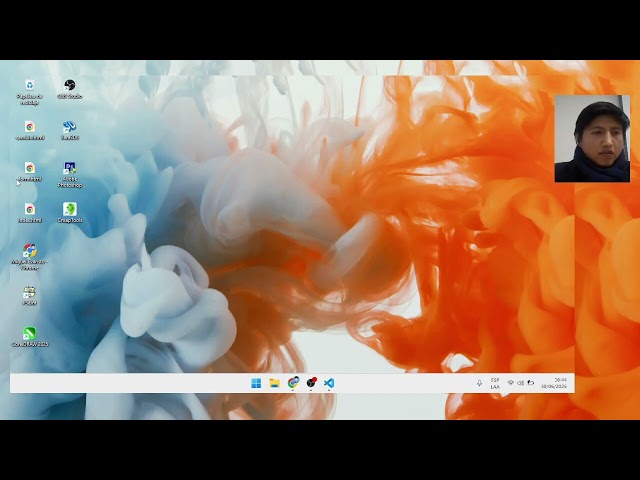Screen dimensions: 640x480
Task: Open the Windows Start menu
Action: coord(256,383)
